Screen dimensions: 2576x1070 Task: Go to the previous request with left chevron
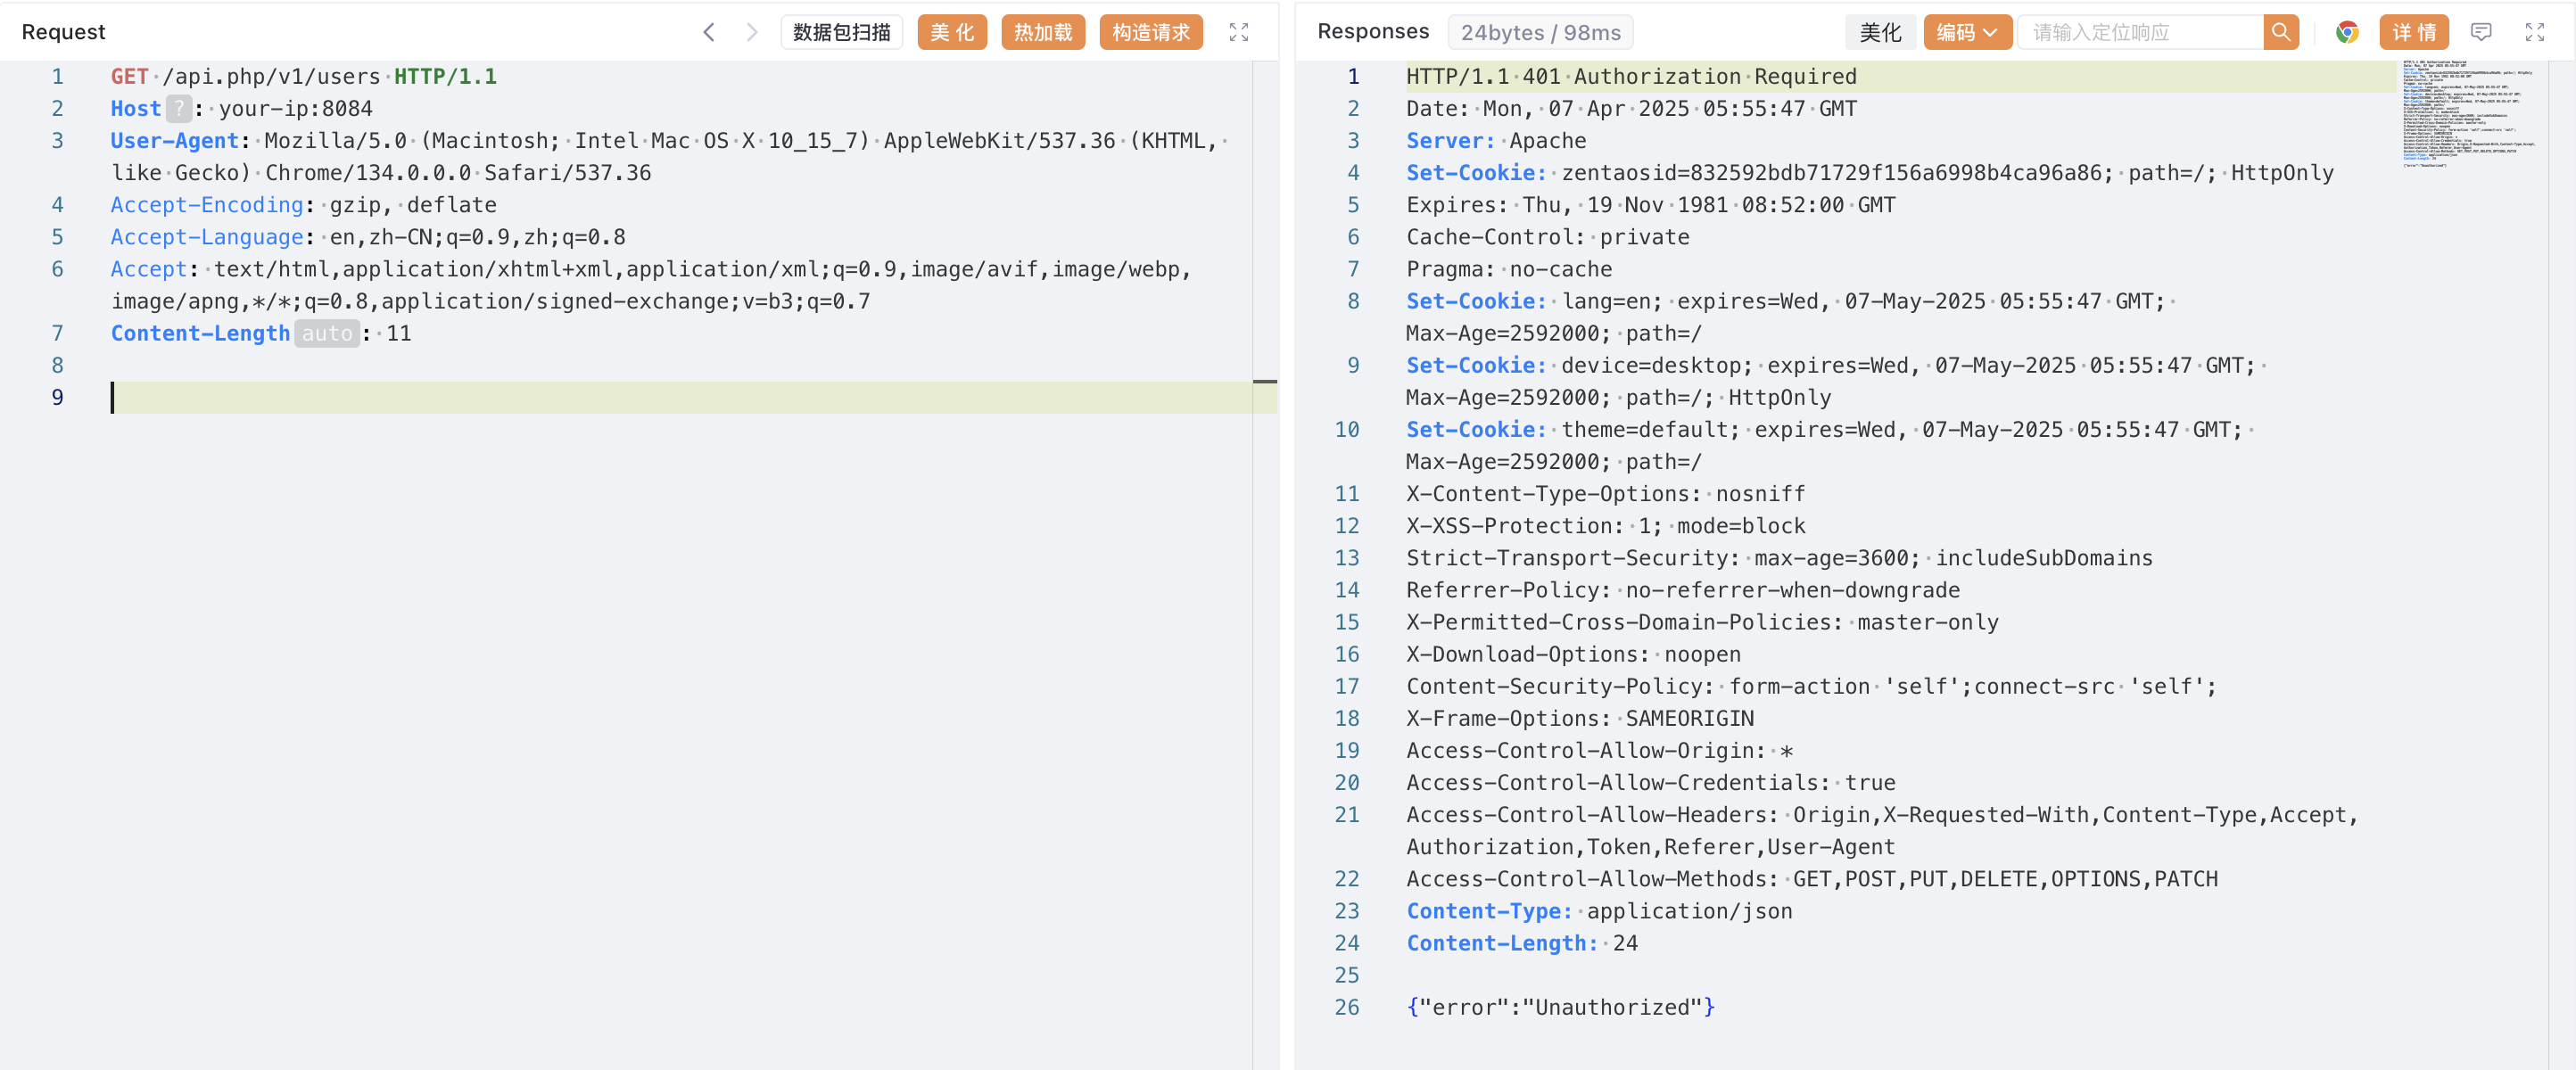click(708, 32)
